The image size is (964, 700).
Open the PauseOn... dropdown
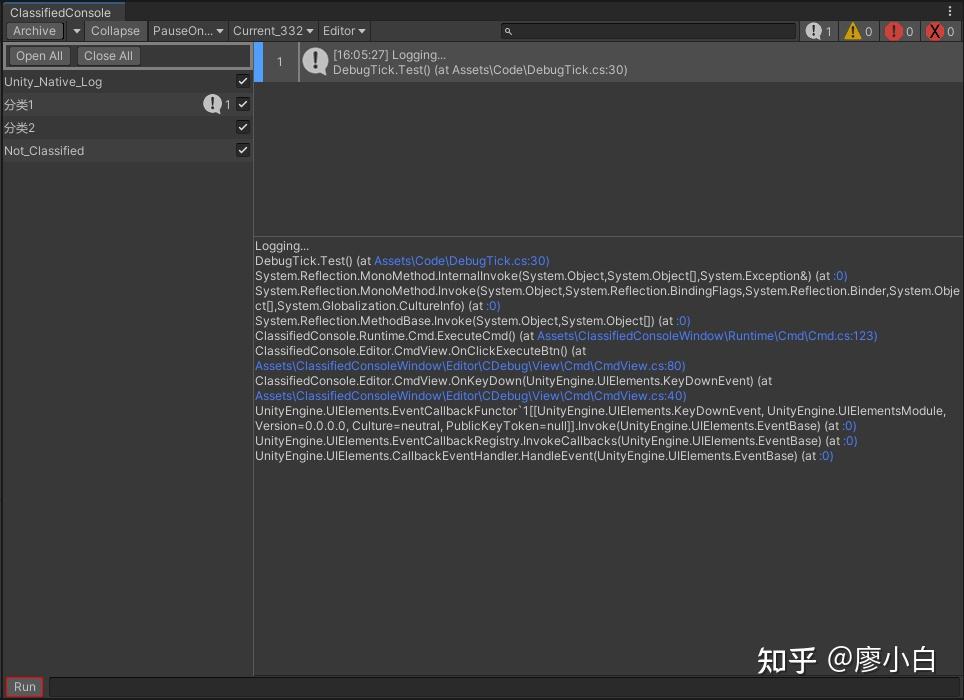pos(188,31)
